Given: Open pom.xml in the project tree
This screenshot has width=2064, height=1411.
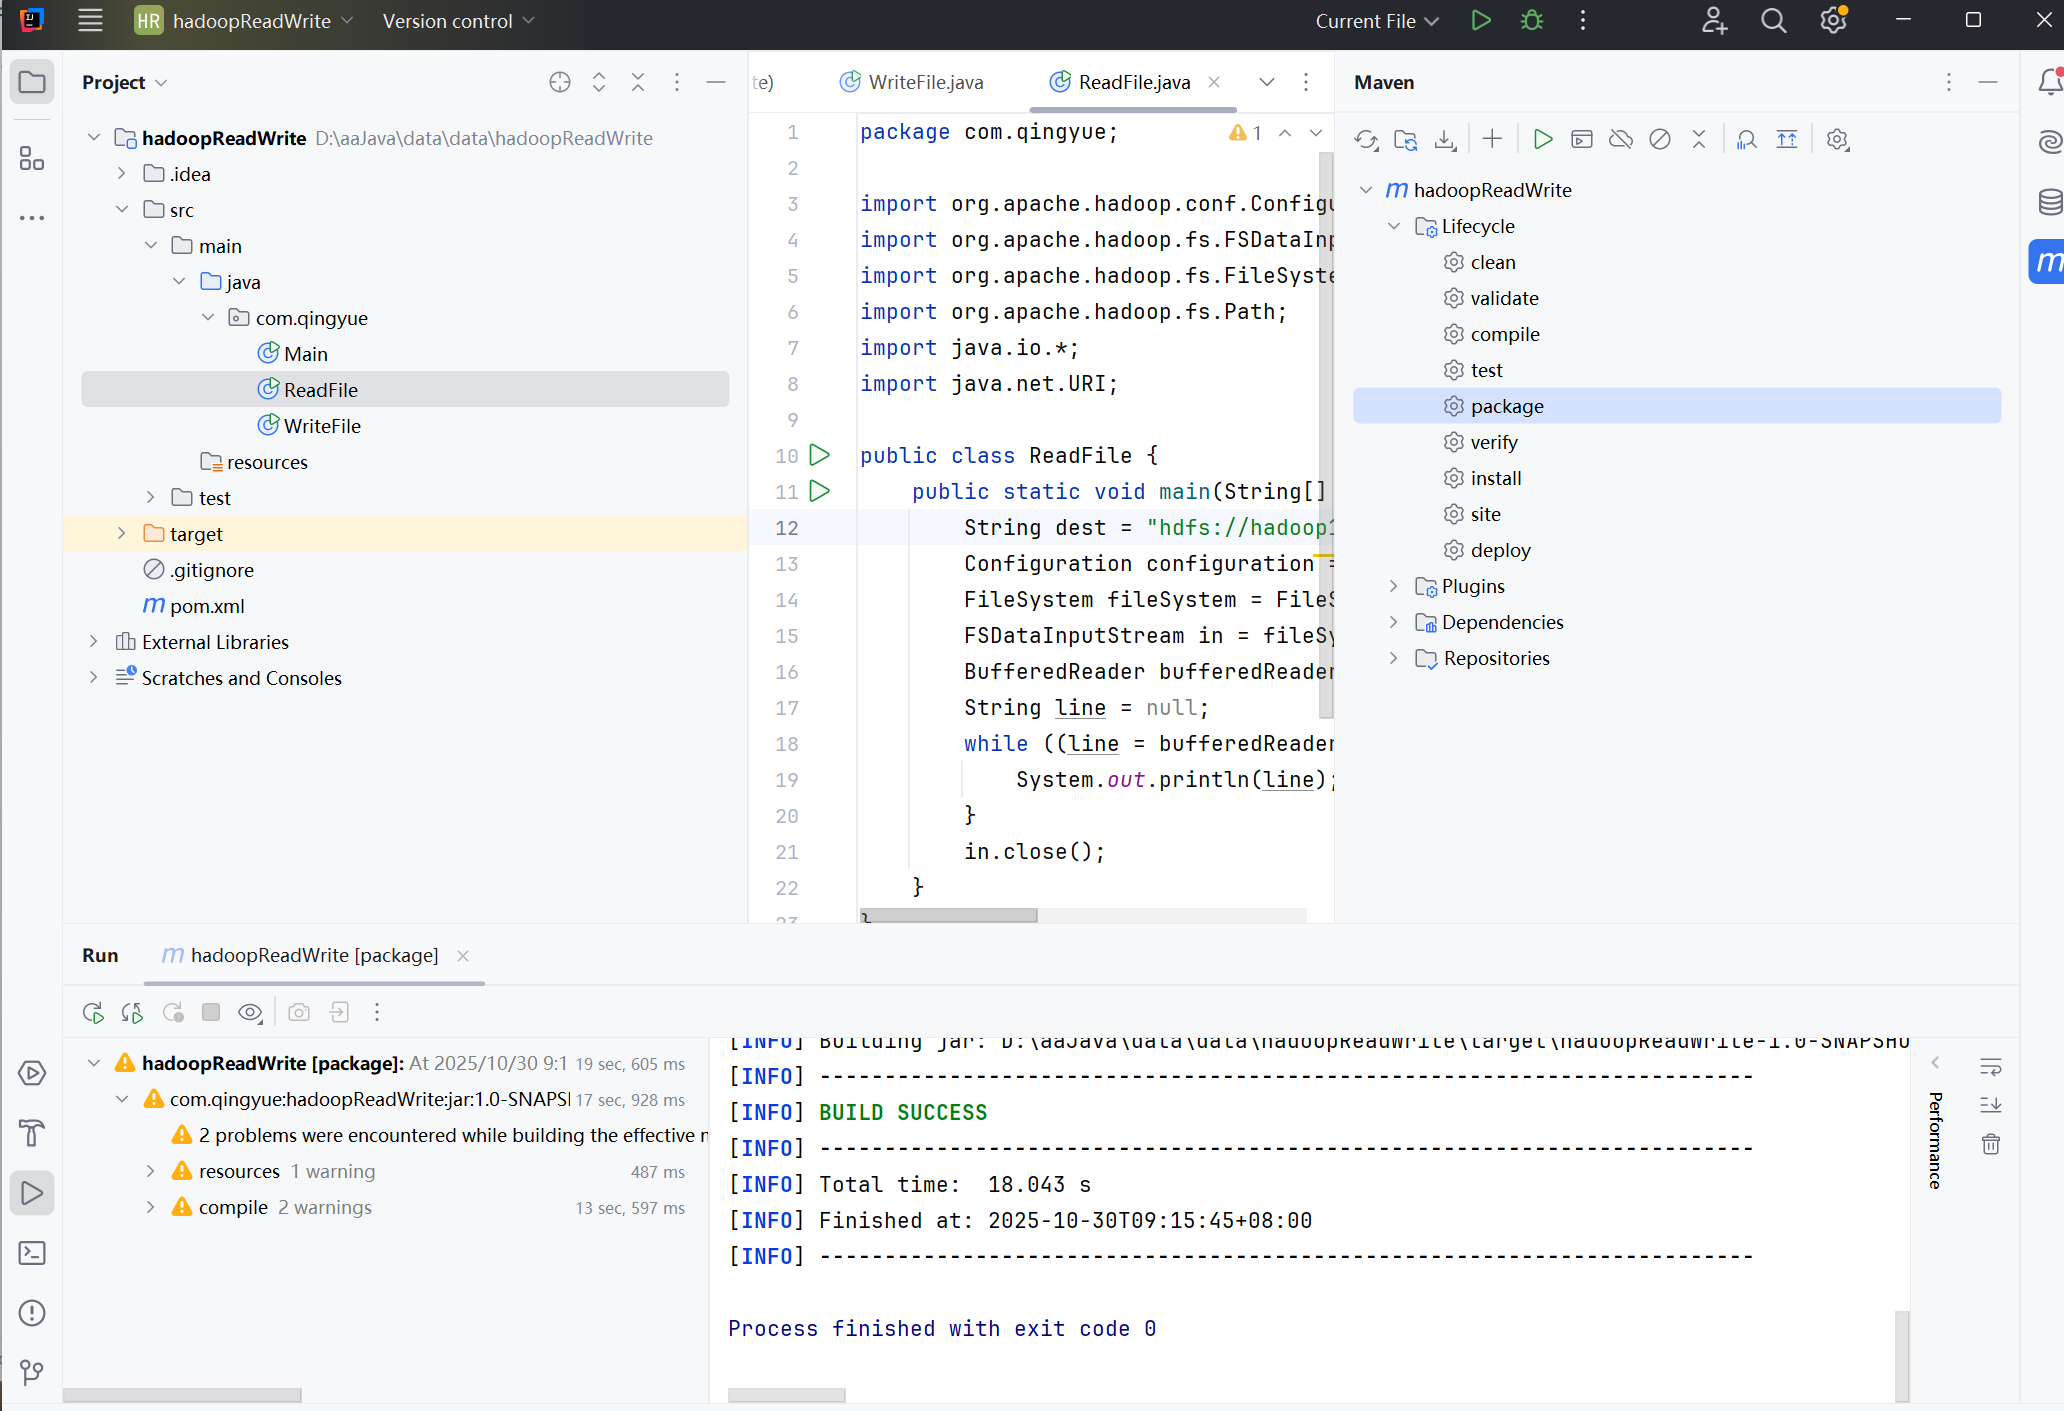Looking at the screenshot, I should pos(206,606).
